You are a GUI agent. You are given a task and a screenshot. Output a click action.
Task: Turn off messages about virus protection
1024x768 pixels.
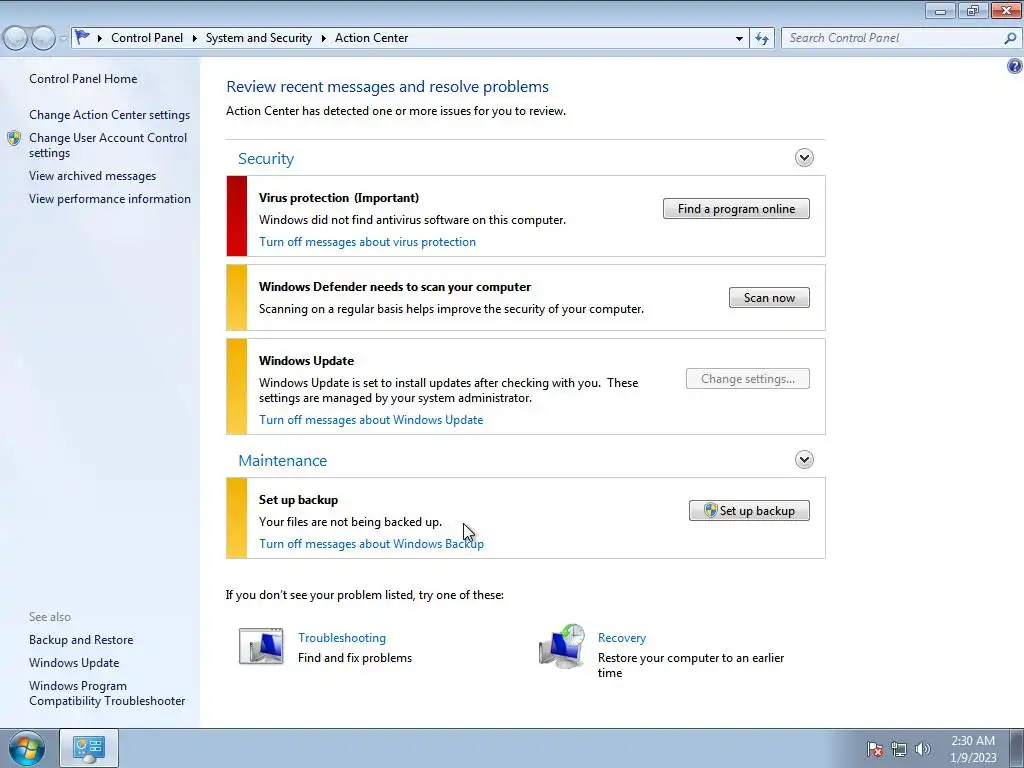click(x=367, y=242)
